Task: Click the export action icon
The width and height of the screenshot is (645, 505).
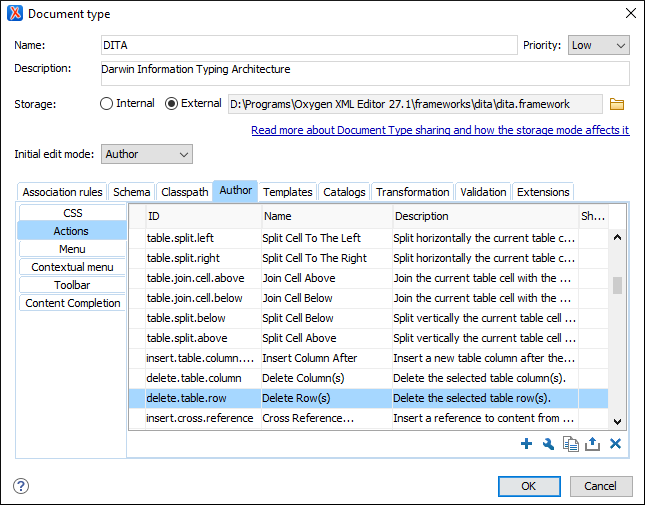Action: (x=593, y=444)
